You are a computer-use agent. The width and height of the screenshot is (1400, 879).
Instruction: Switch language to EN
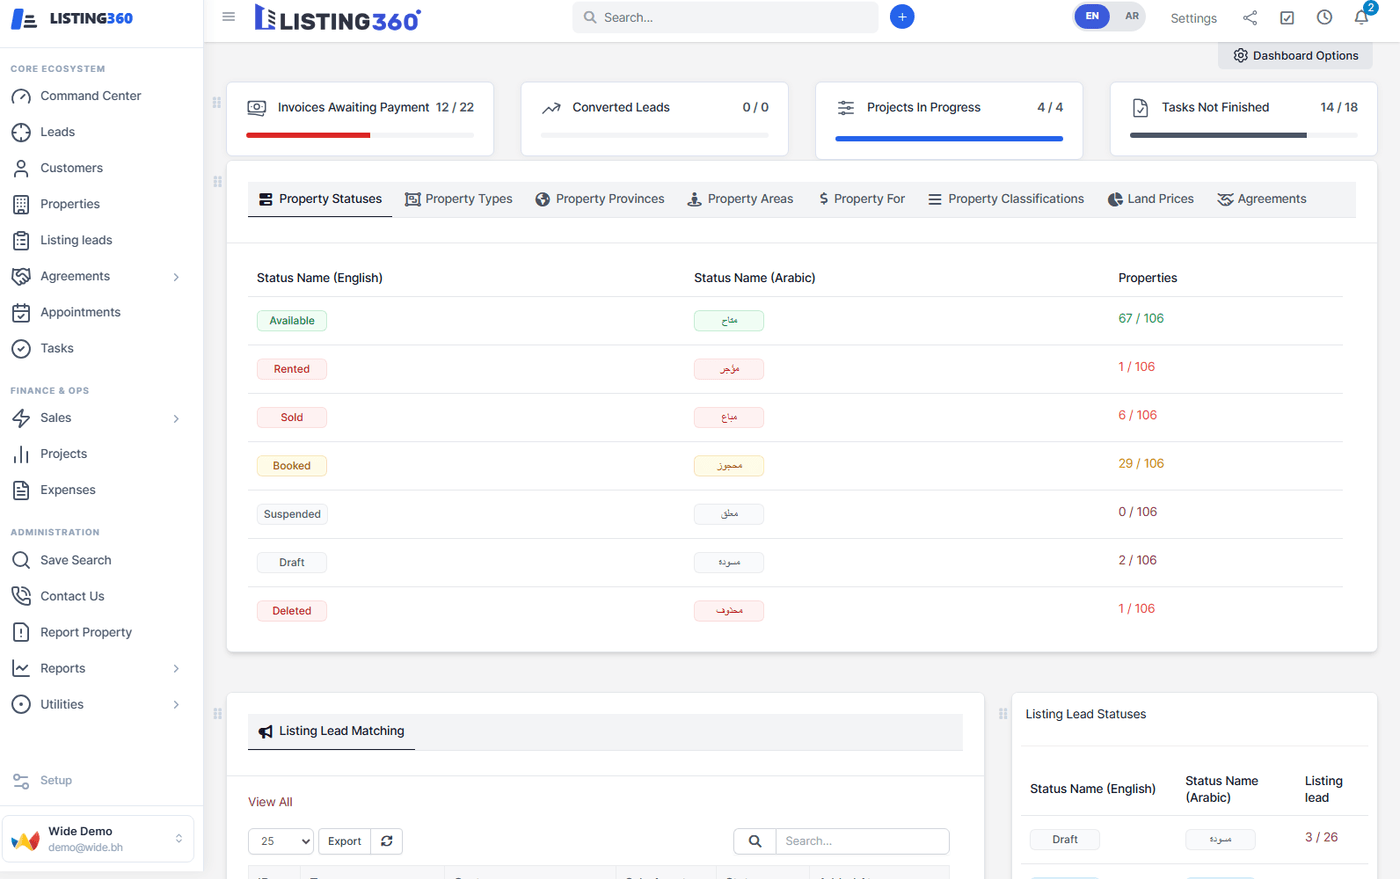click(x=1092, y=16)
